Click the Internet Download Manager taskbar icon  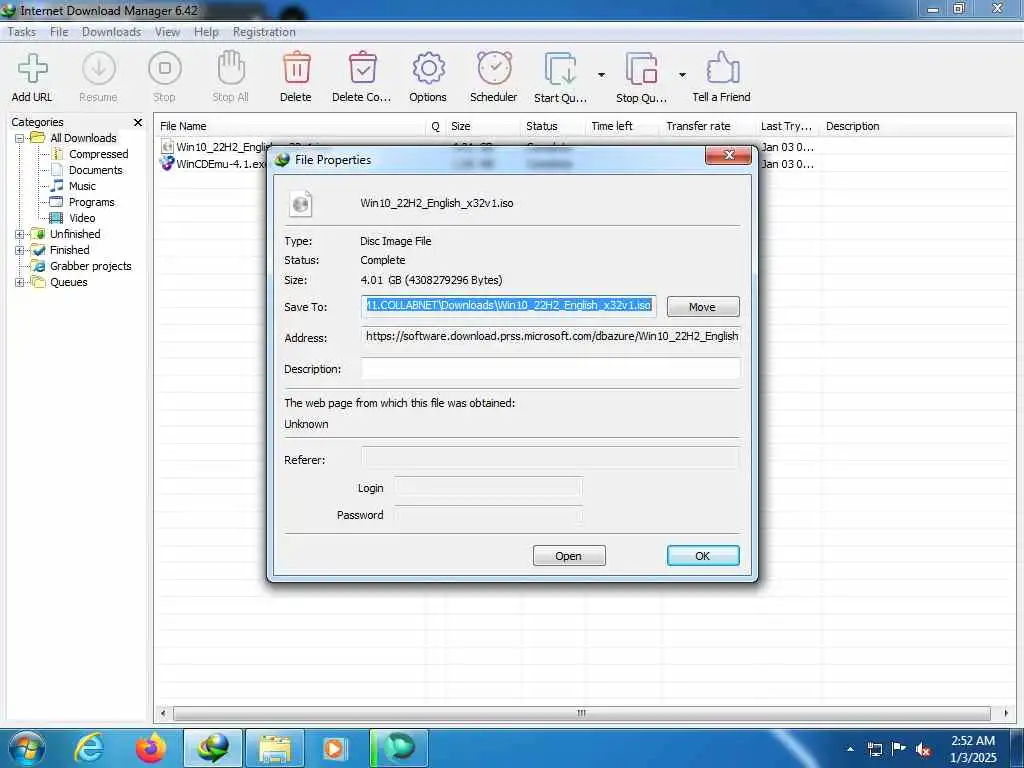pyautogui.click(x=214, y=748)
